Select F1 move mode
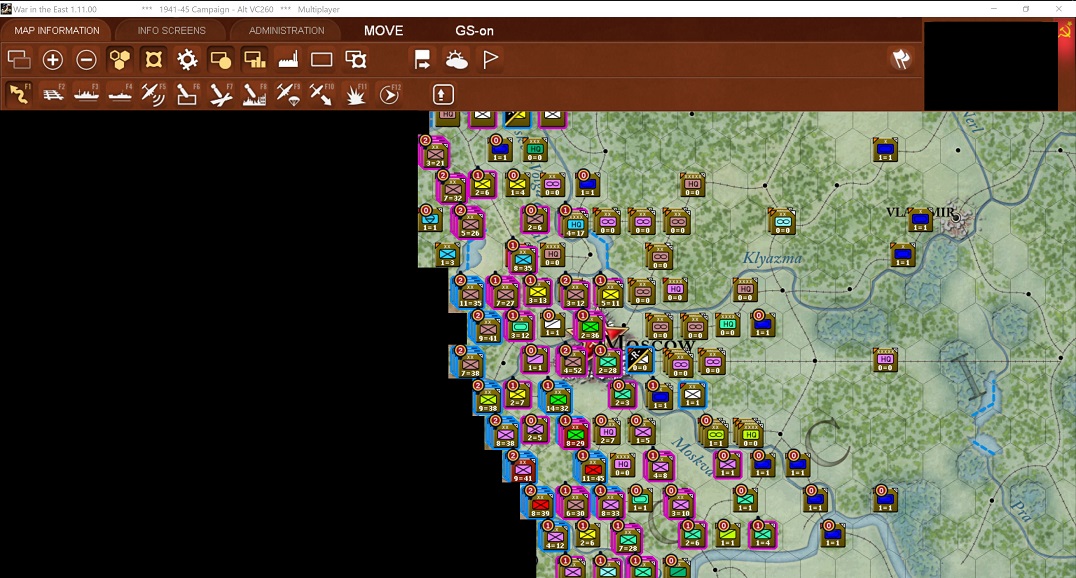The image size is (1076, 578). pos(19,94)
